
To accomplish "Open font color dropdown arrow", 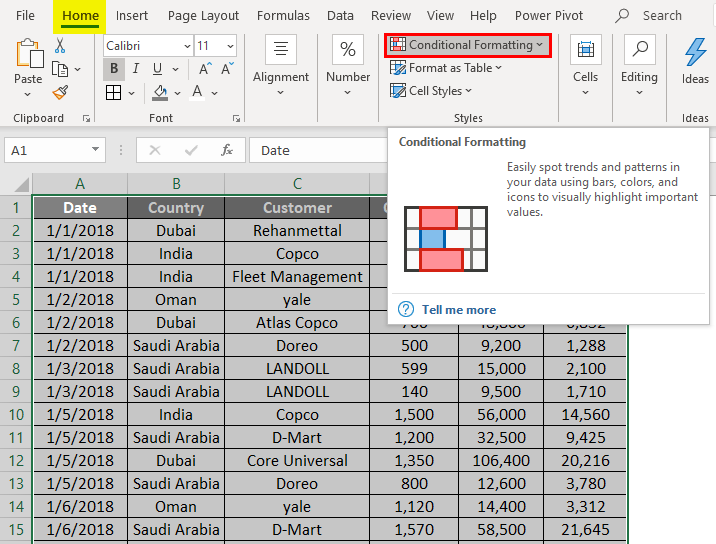I will coord(215,93).
